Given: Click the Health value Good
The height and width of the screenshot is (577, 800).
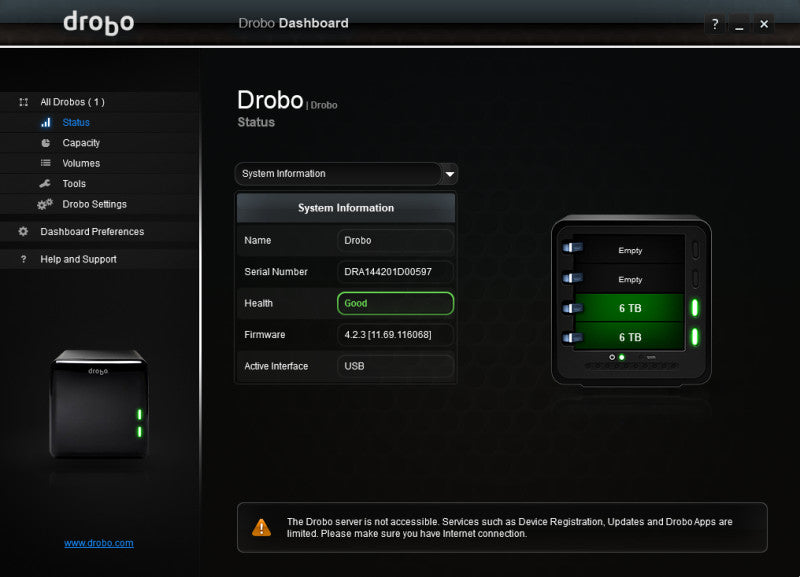Looking at the screenshot, I should tap(395, 303).
